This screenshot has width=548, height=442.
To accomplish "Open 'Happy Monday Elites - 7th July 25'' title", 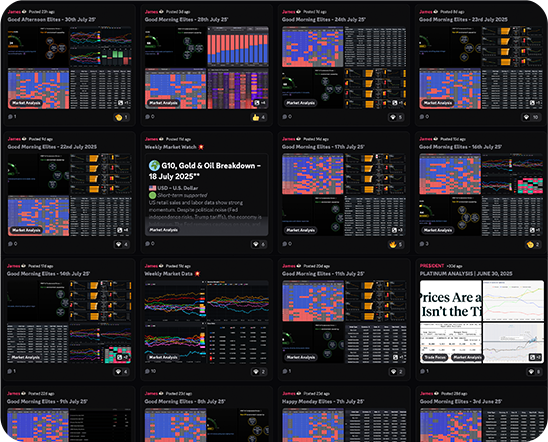I will tap(323, 401).
